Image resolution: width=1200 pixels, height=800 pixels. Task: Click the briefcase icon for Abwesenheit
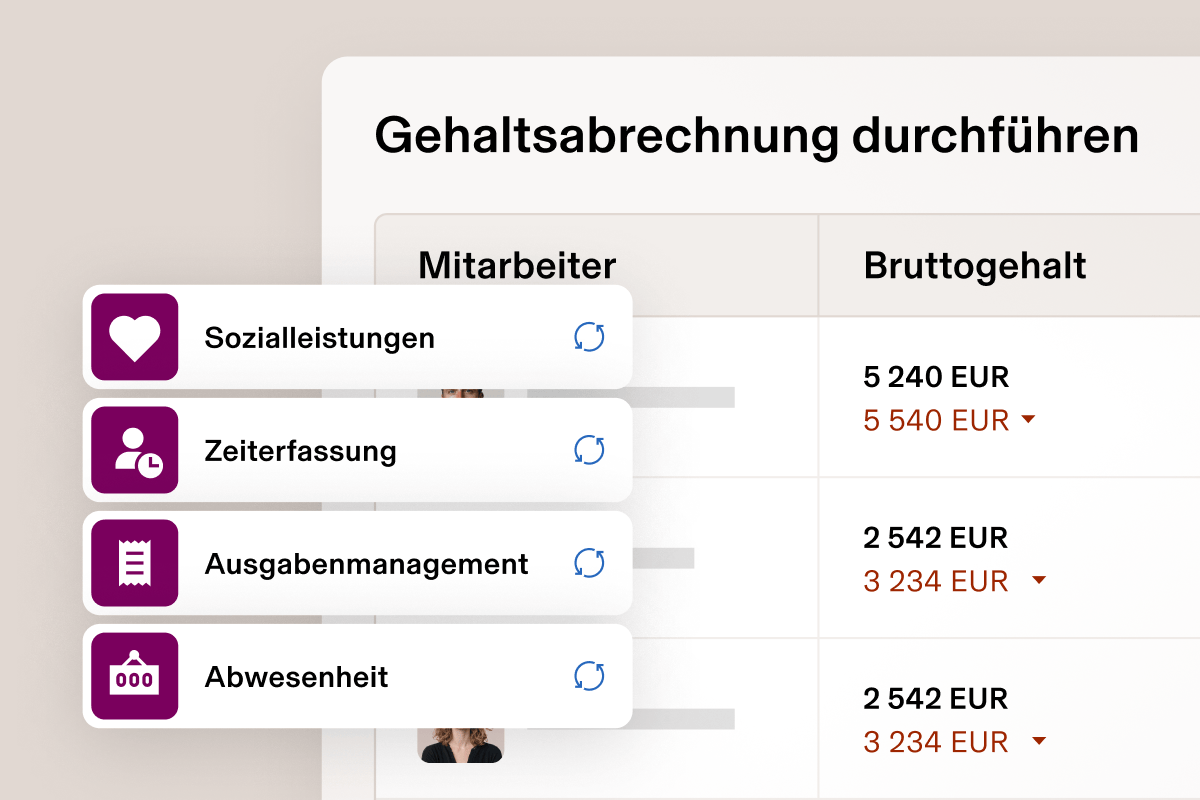click(x=134, y=676)
